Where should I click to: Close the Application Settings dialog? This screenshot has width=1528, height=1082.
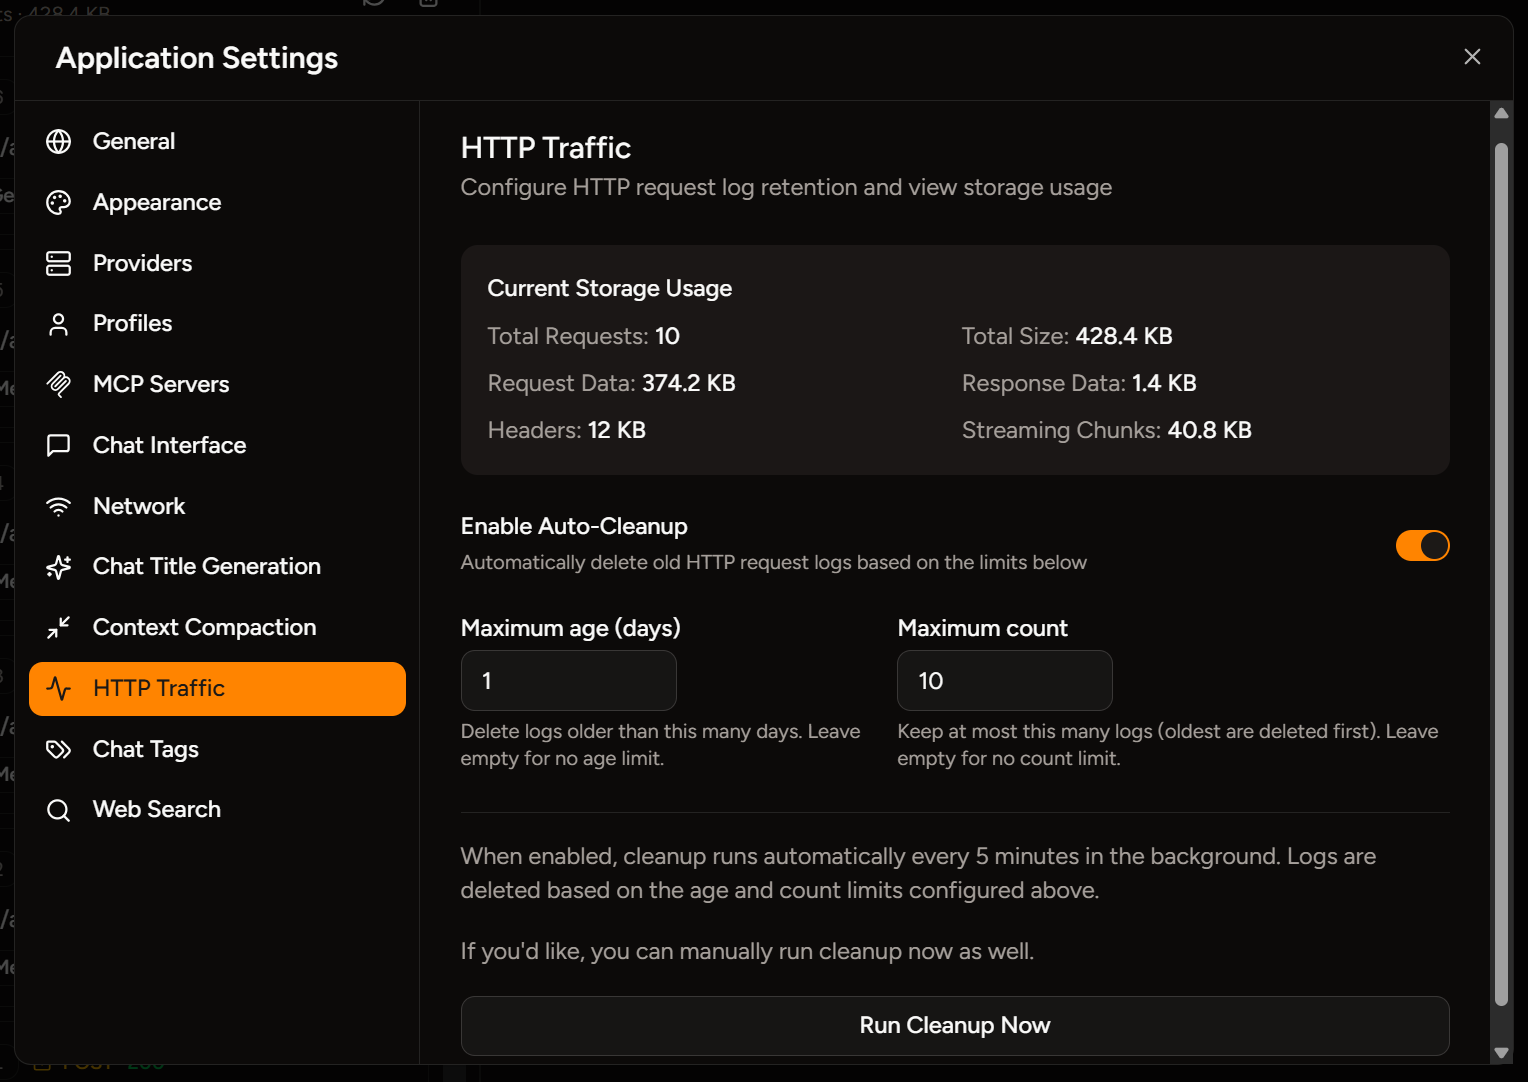tap(1472, 57)
